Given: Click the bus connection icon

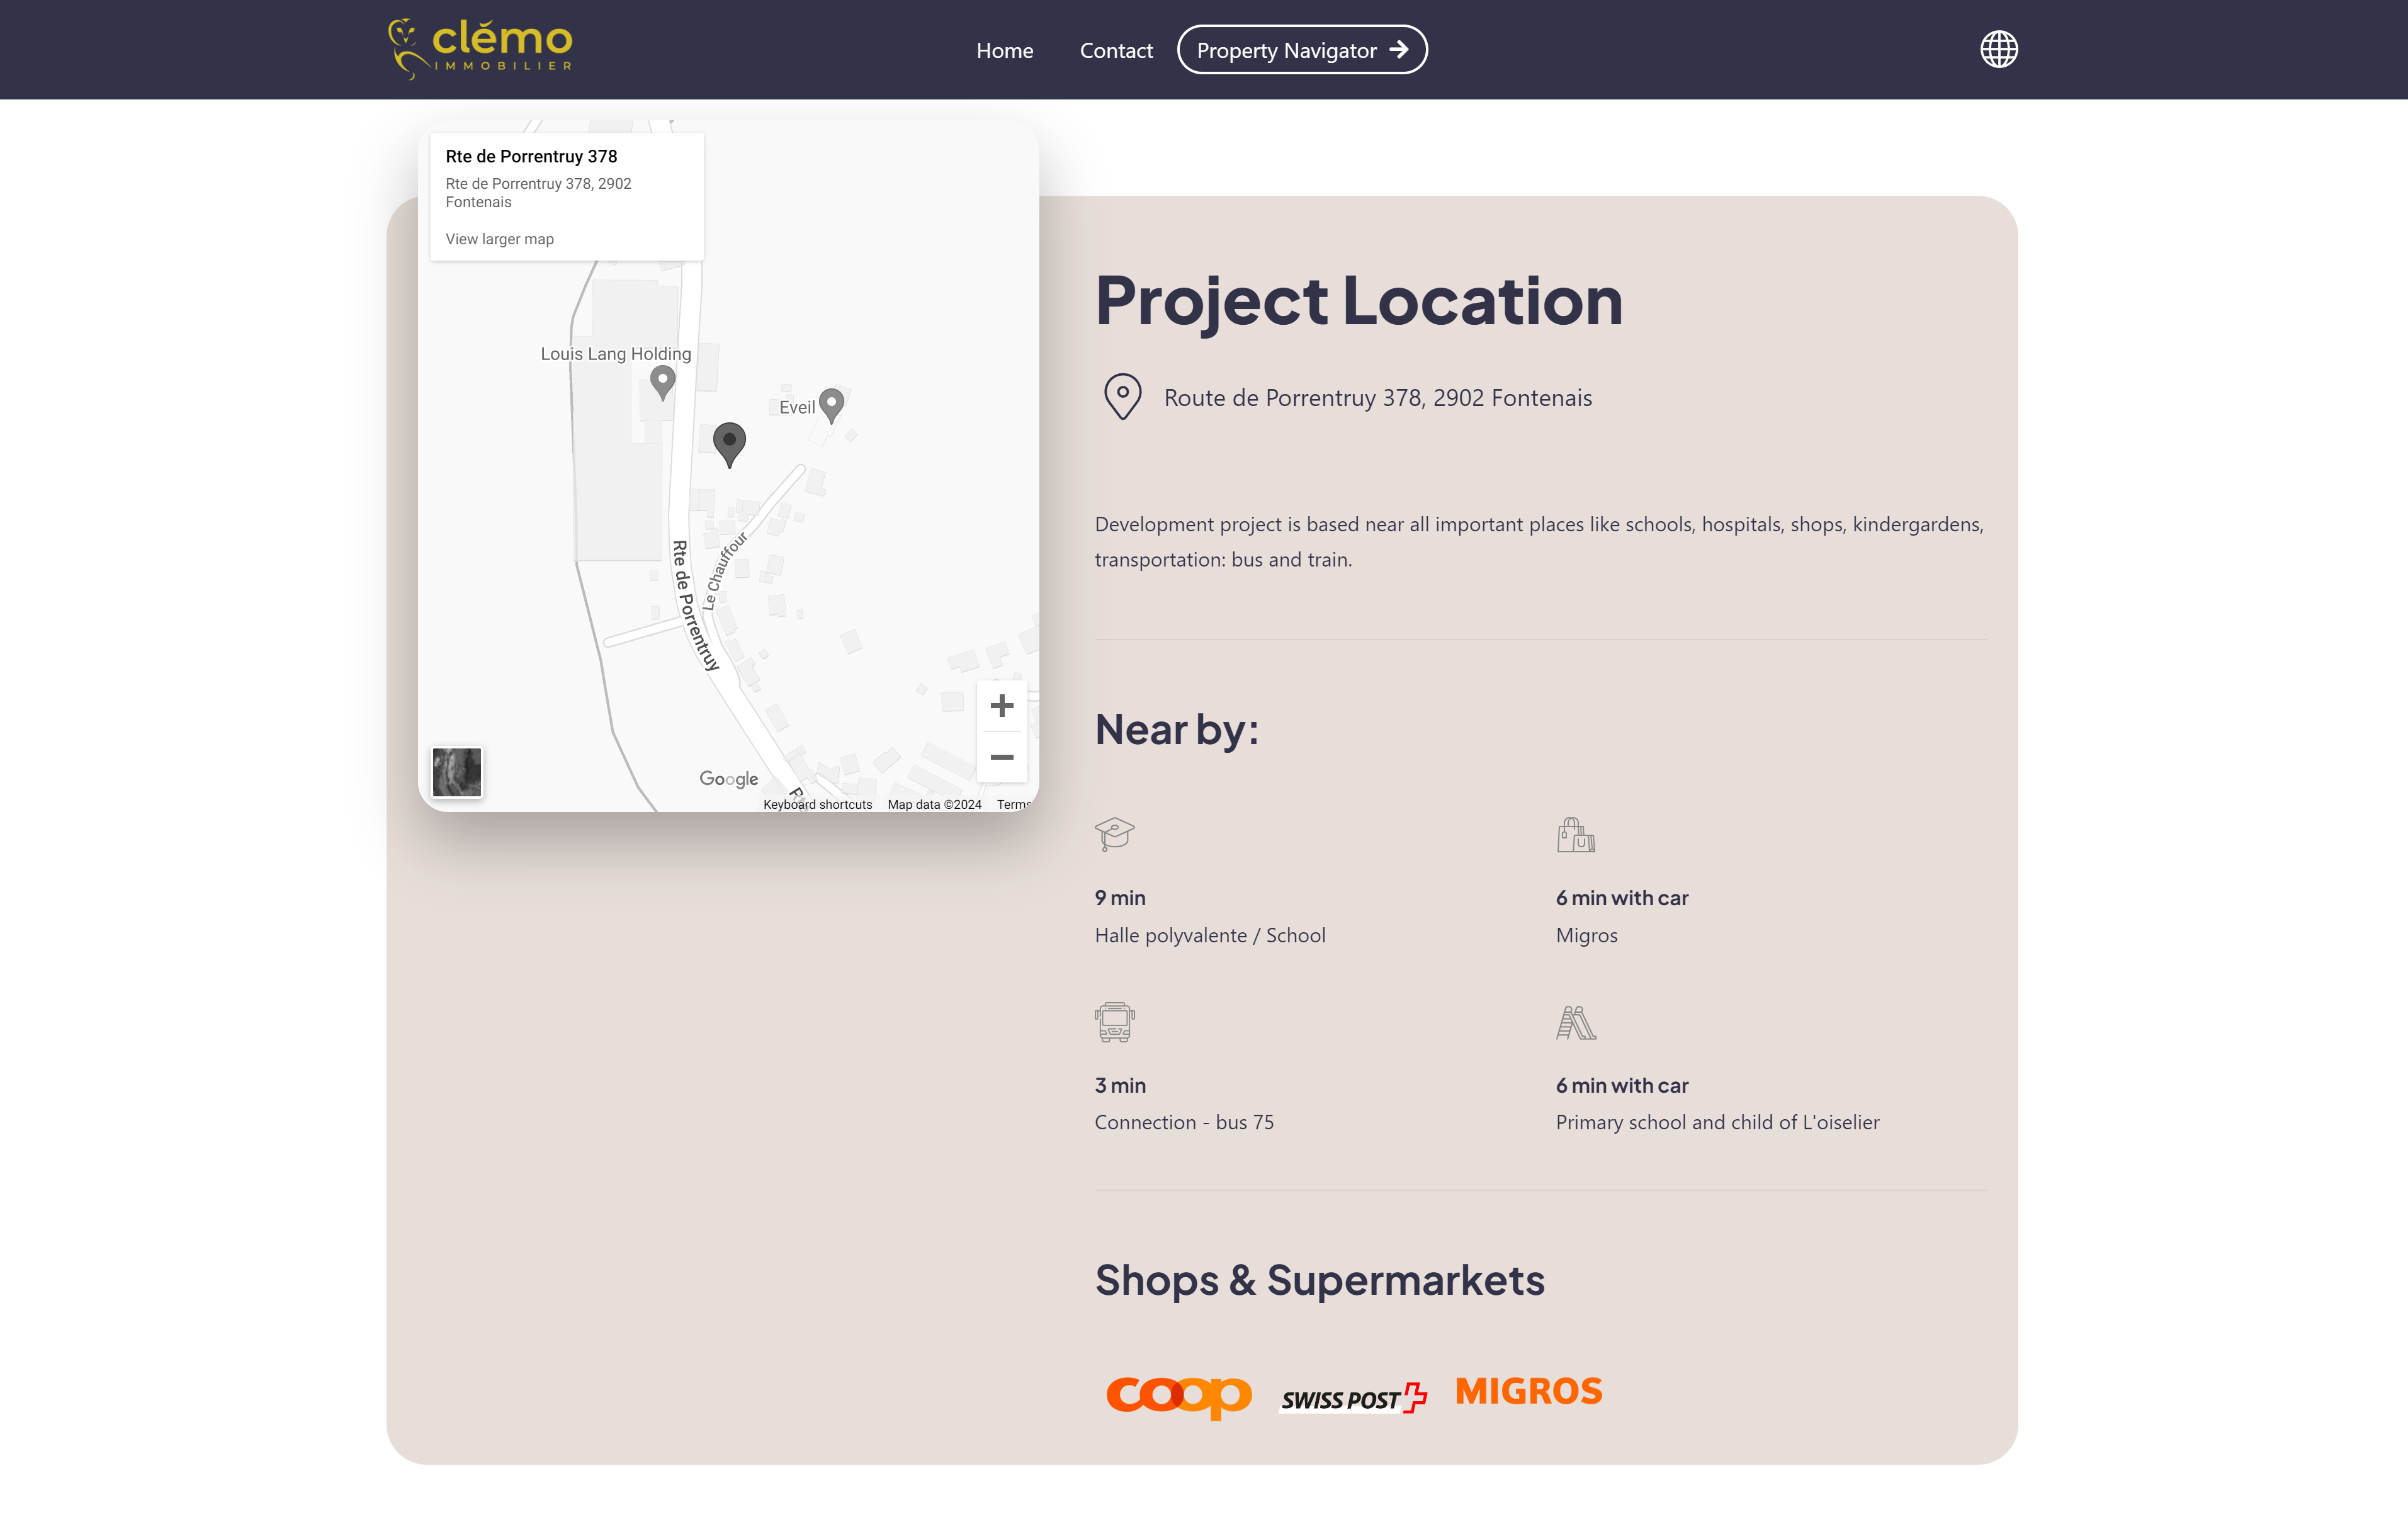Looking at the screenshot, I should pos(1114,1022).
